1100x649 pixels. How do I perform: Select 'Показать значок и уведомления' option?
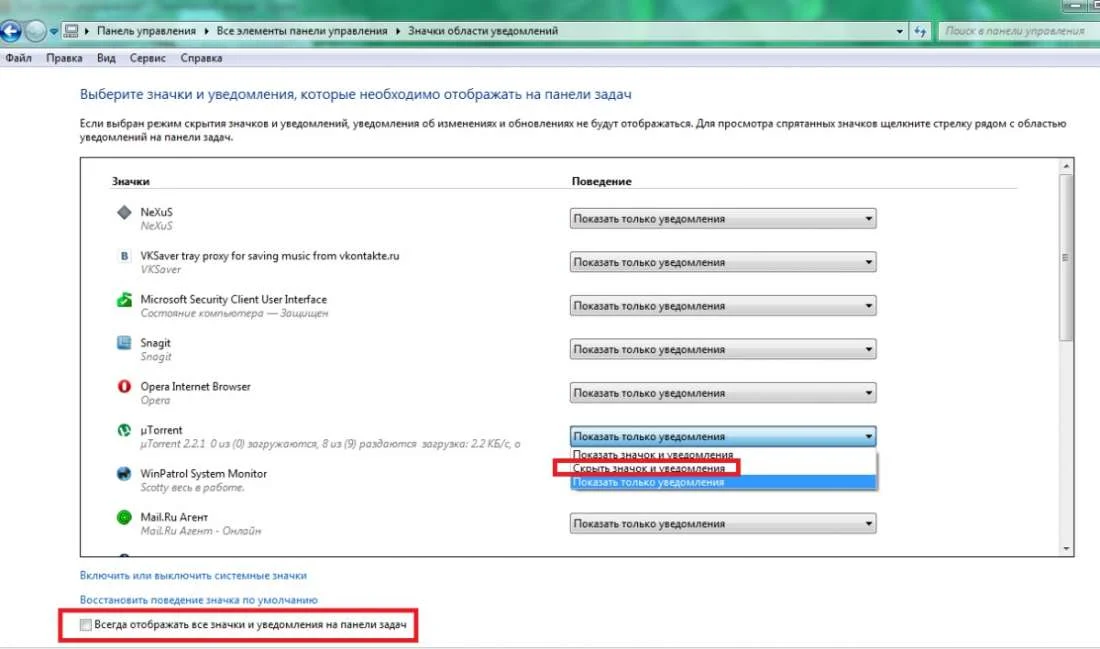click(x=723, y=455)
